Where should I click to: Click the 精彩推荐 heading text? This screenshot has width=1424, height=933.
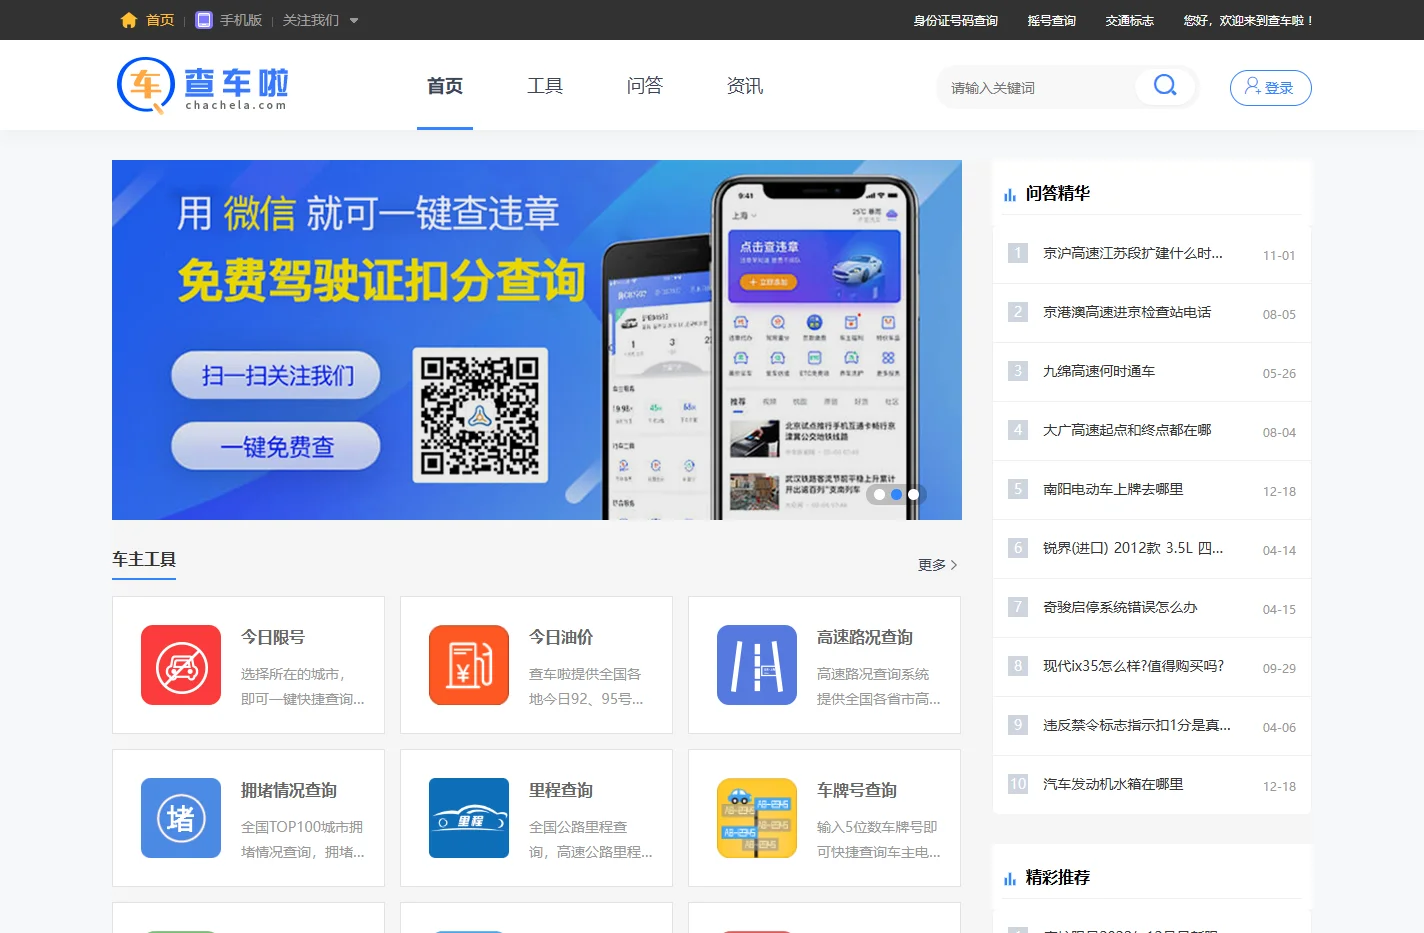(1058, 877)
